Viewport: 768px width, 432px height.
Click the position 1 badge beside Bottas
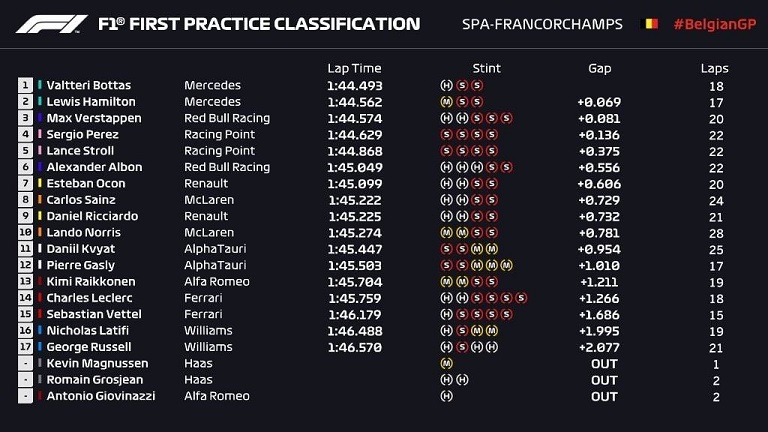pos(25,85)
